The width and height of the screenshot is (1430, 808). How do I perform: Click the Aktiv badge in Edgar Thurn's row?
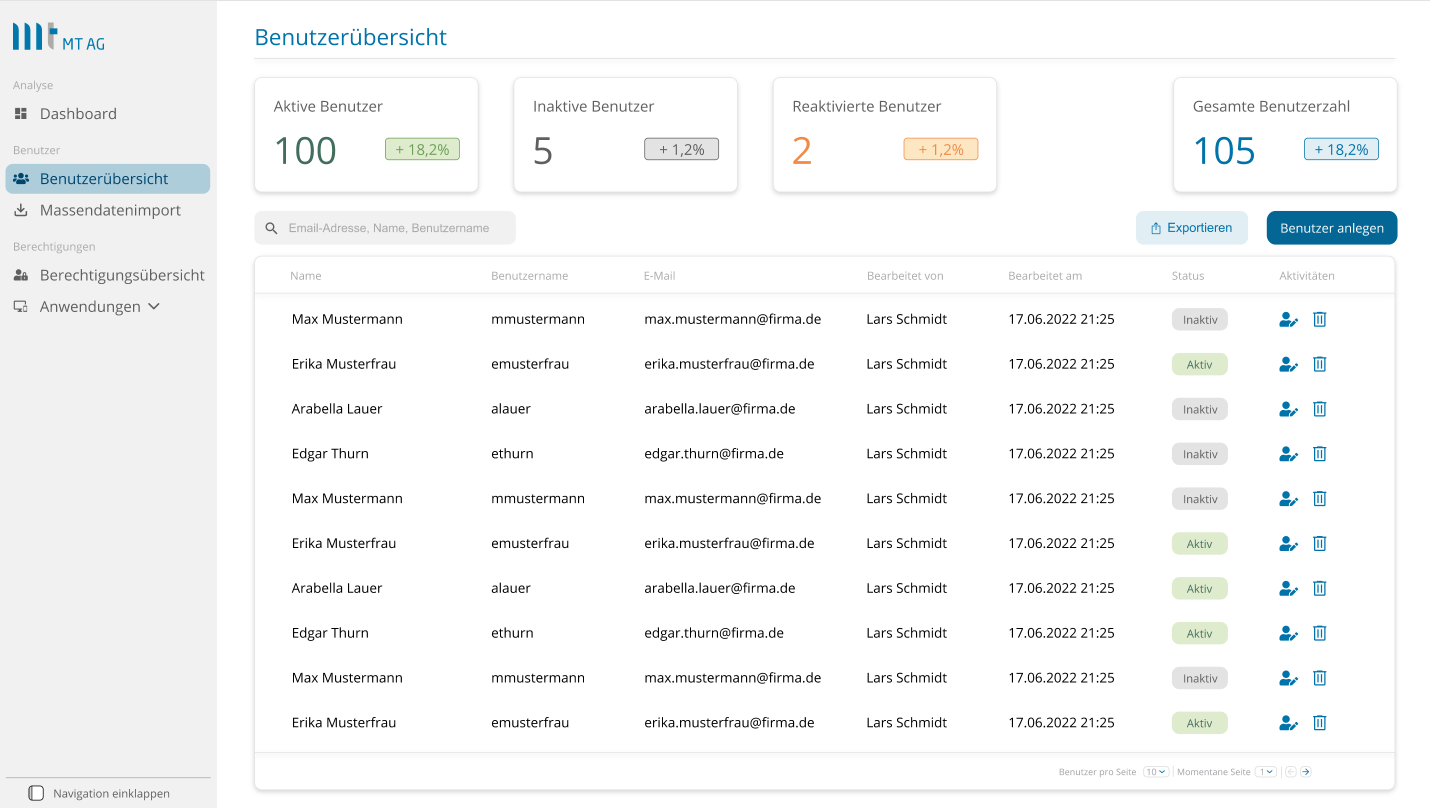[x=1200, y=634]
